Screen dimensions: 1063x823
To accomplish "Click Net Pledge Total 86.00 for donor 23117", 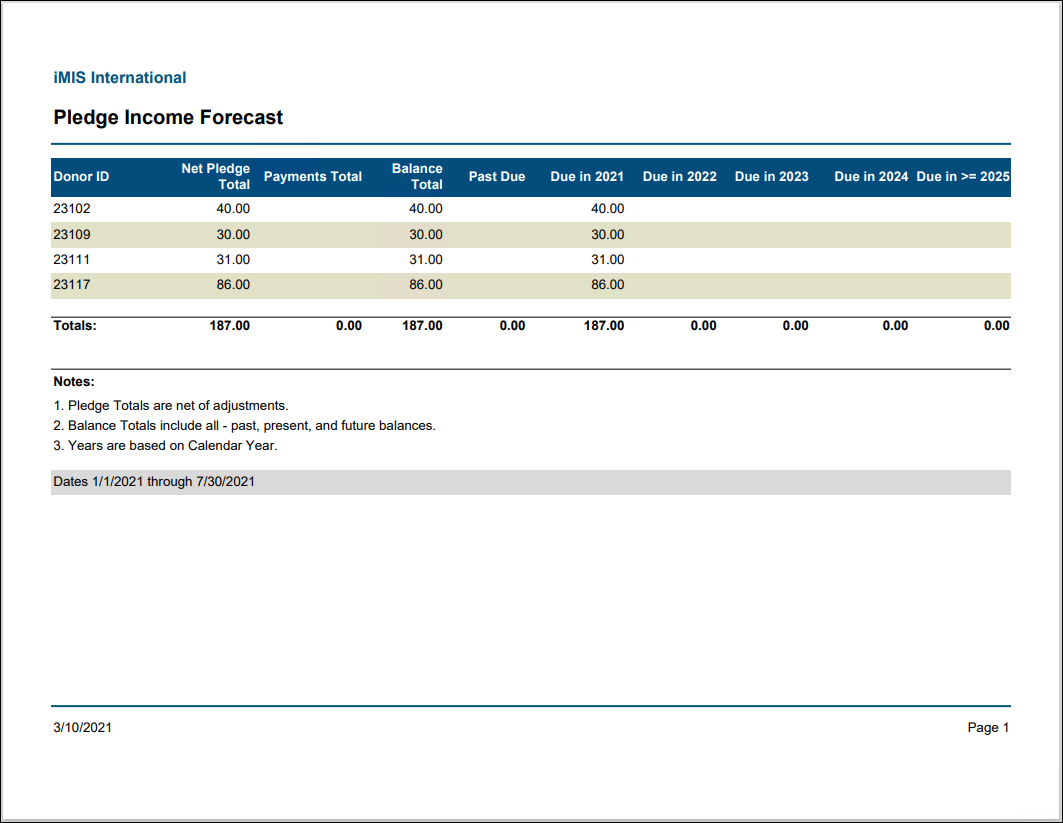I will [x=233, y=285].
